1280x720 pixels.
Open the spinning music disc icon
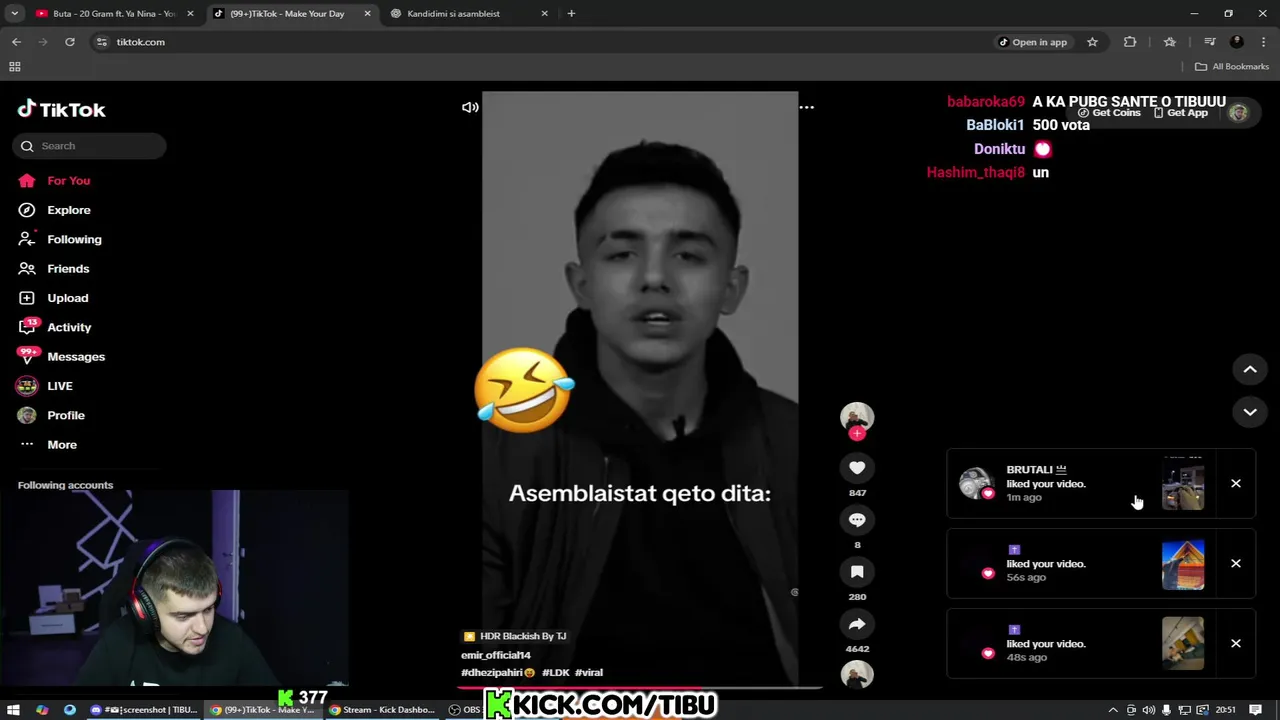(857, 675)
